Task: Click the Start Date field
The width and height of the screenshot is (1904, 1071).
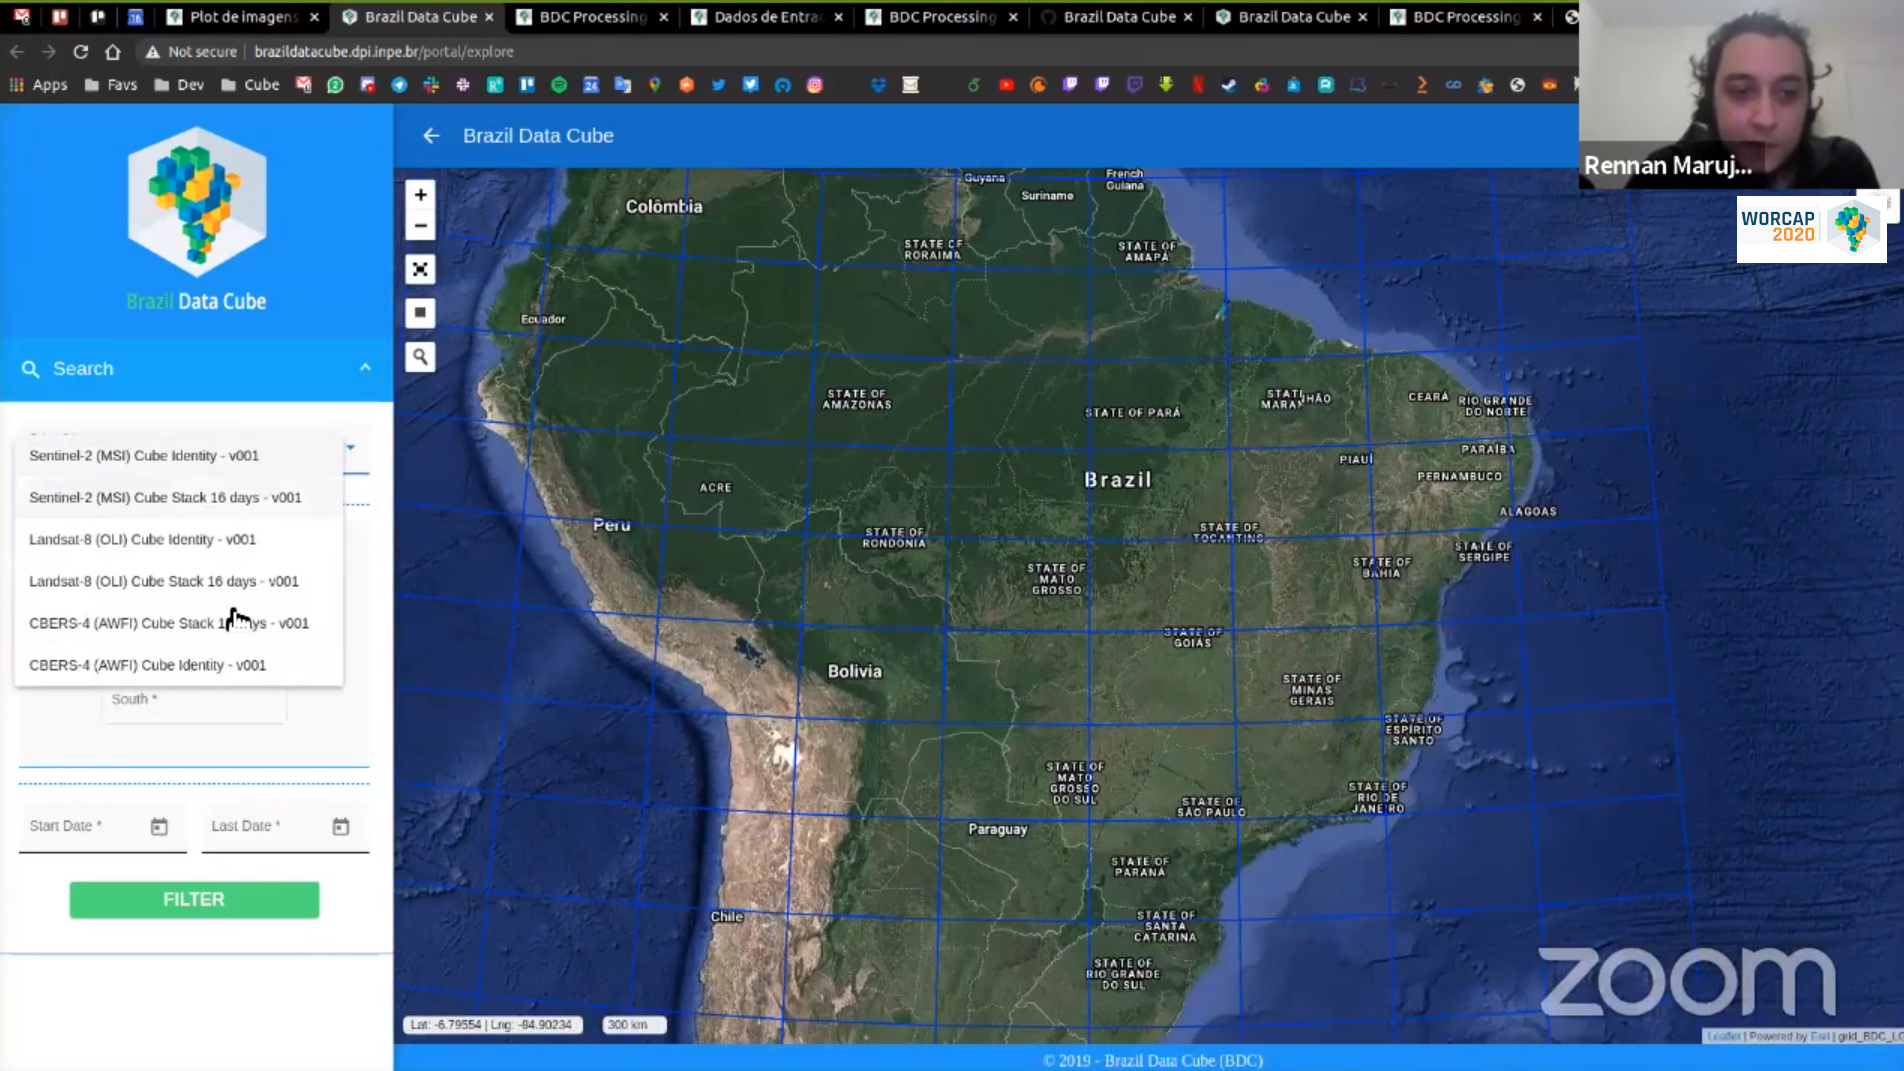Action: [x=103, y=827]
